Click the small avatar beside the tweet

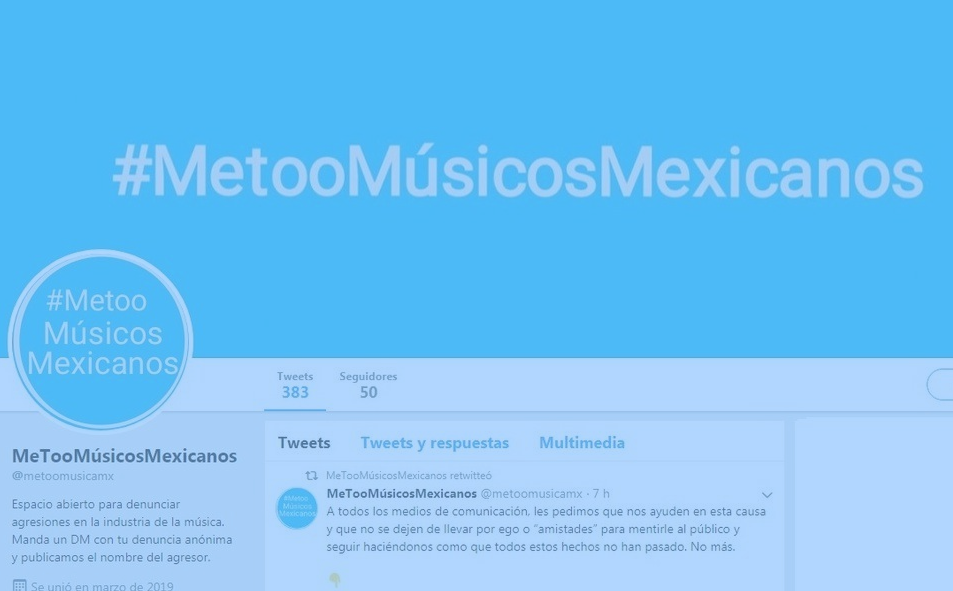[x=297, y=508]
